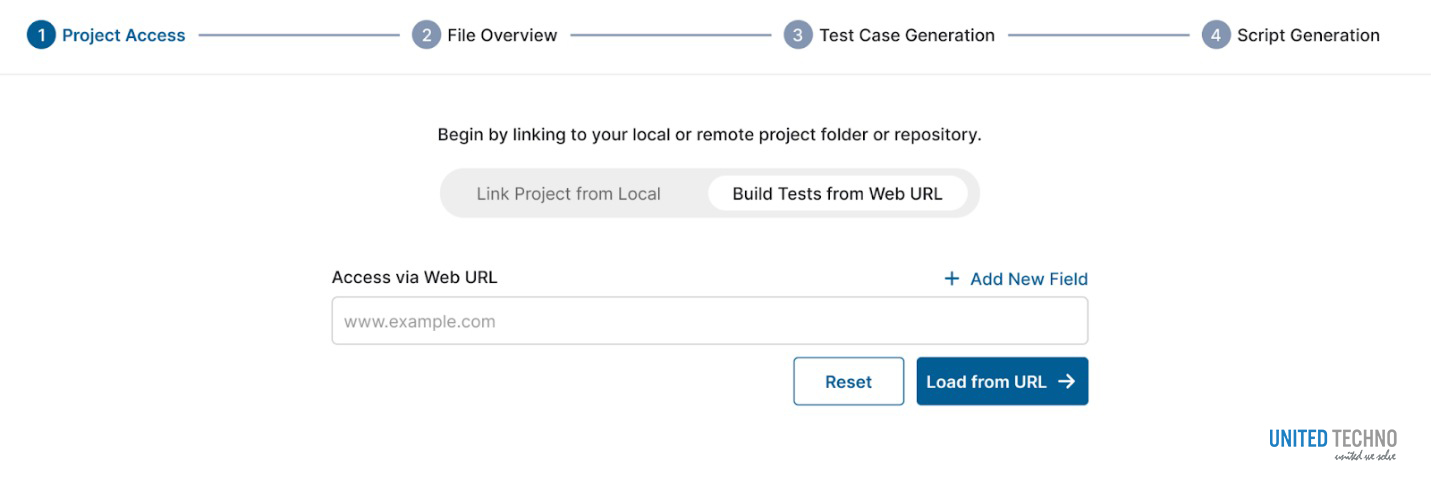Select the Build Tests from Web URL option
Viewport: 1431px width, 496px height.
[837, 194]
